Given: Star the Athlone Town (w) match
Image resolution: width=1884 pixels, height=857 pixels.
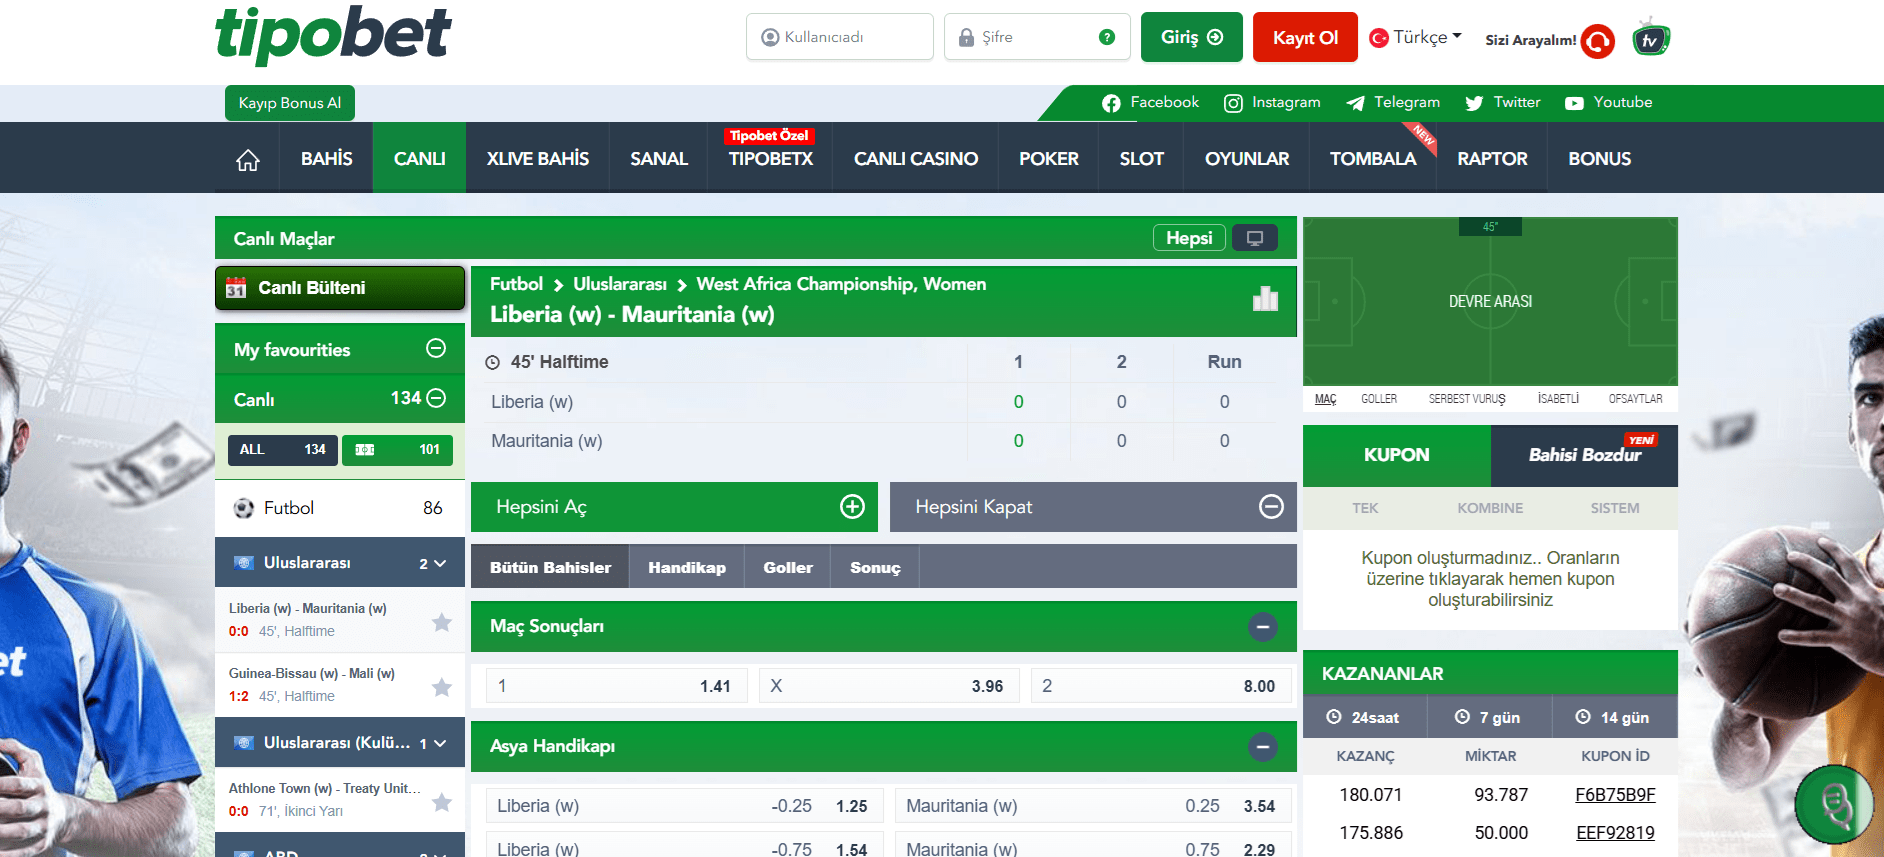Looking at the screenshot, I should tap(442, 802).
